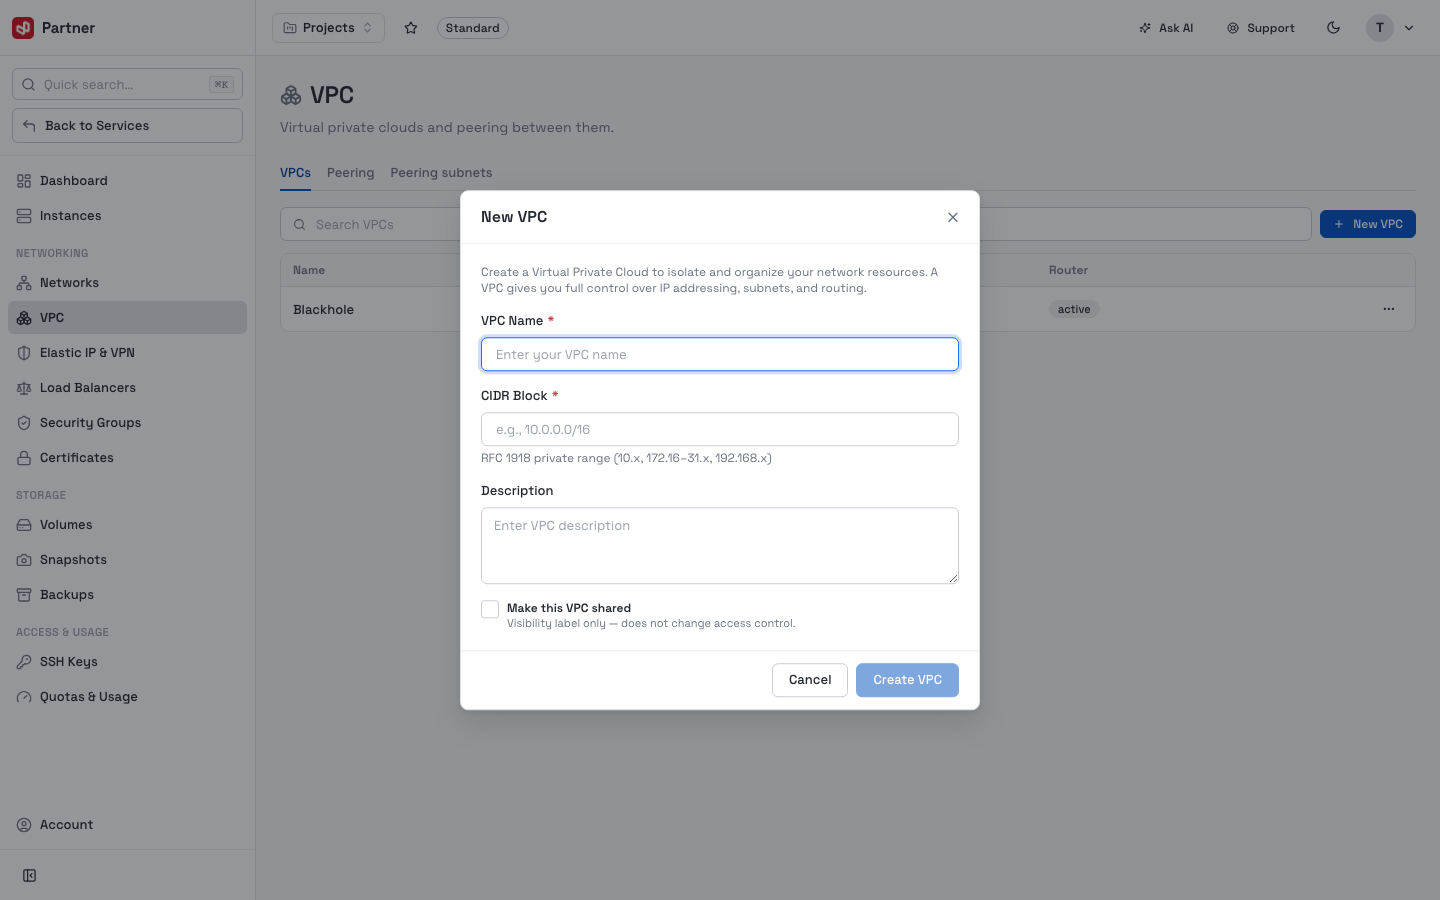Click the Elastic IP shield icon
Image resolution: width=1440 pixels, height=900 pixels.
coord(24,353)
